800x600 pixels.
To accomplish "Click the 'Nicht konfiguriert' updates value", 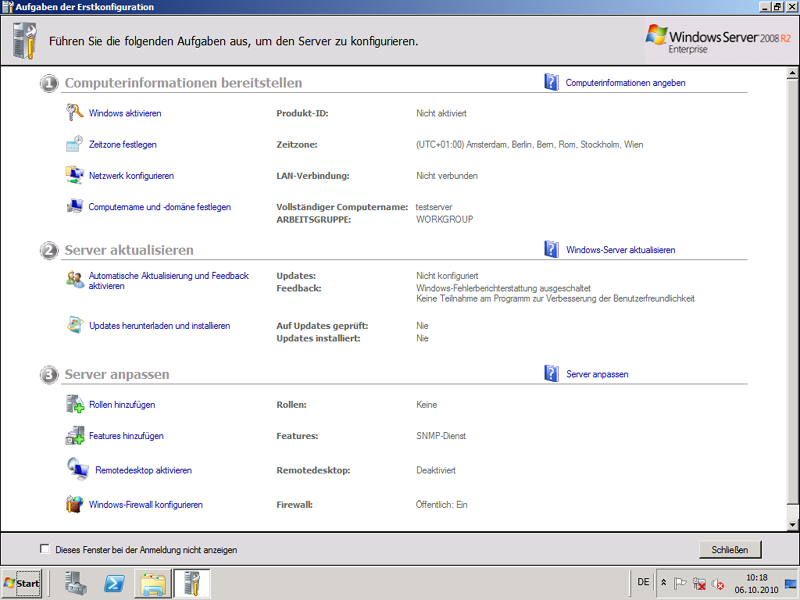I will pyautogui.click(x=447, y=276).
